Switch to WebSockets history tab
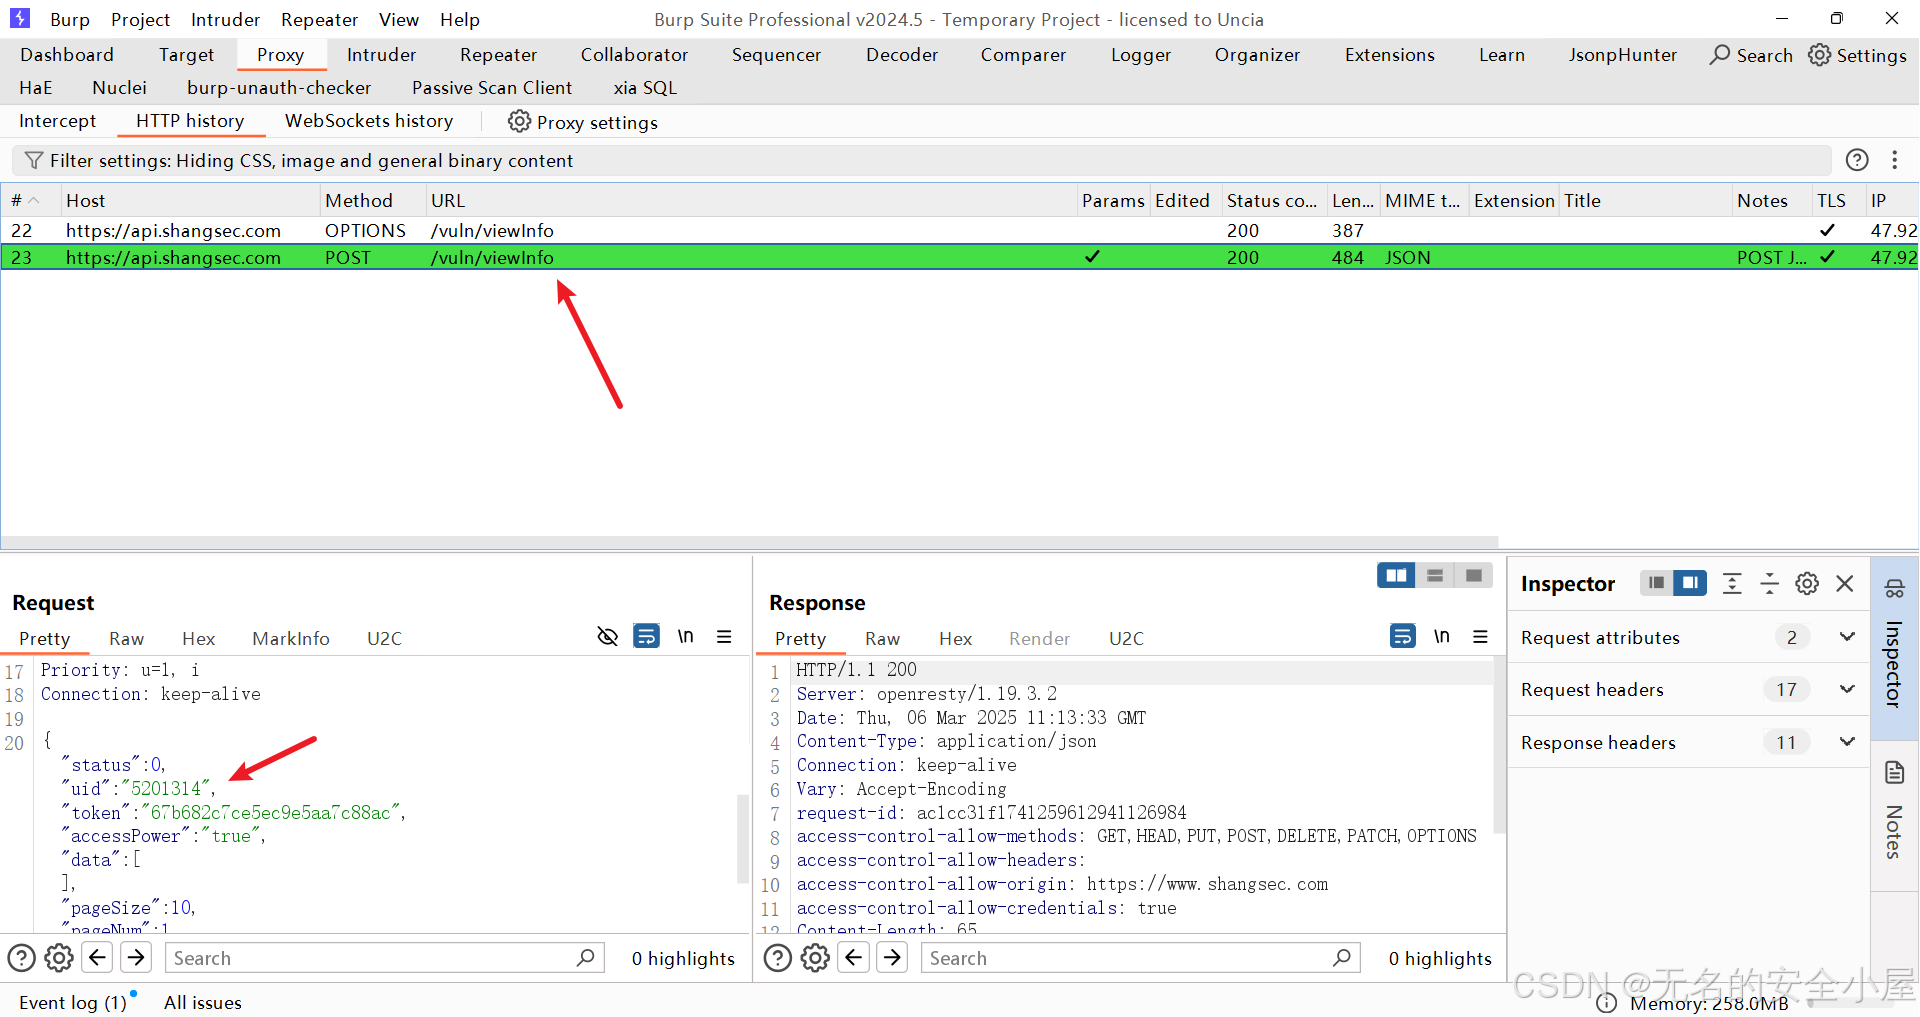This screenshot has height=1017, width=1920. (369, 121)
